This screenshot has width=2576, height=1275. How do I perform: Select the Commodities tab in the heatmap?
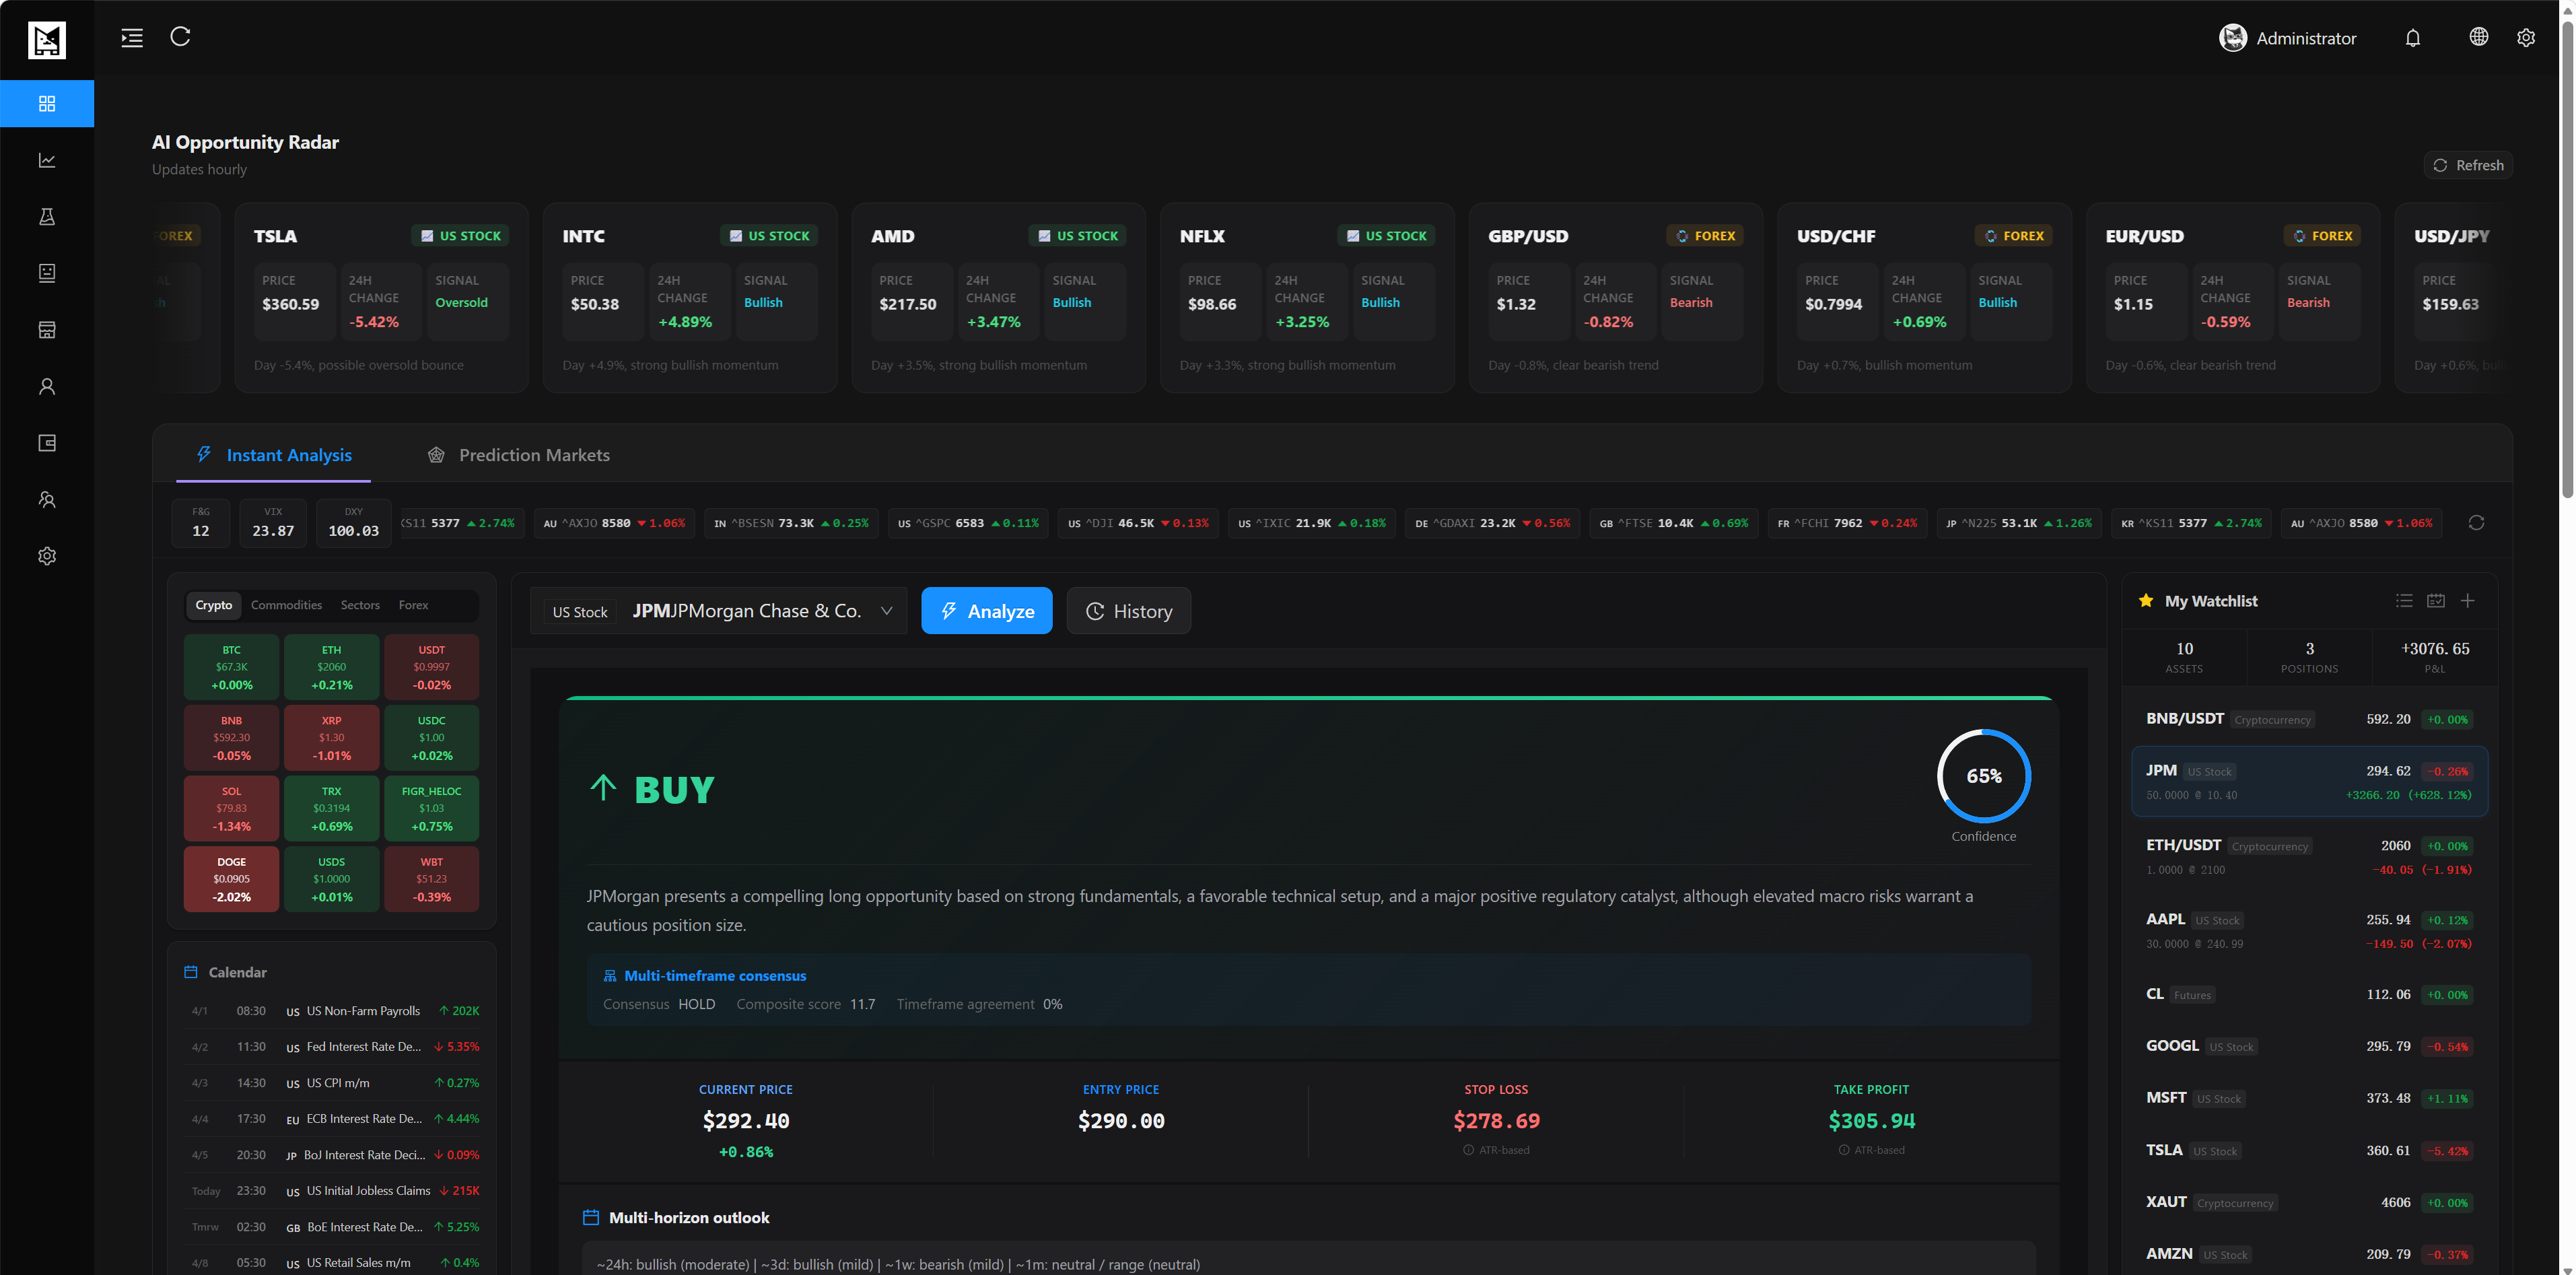(x=286, y=605)
